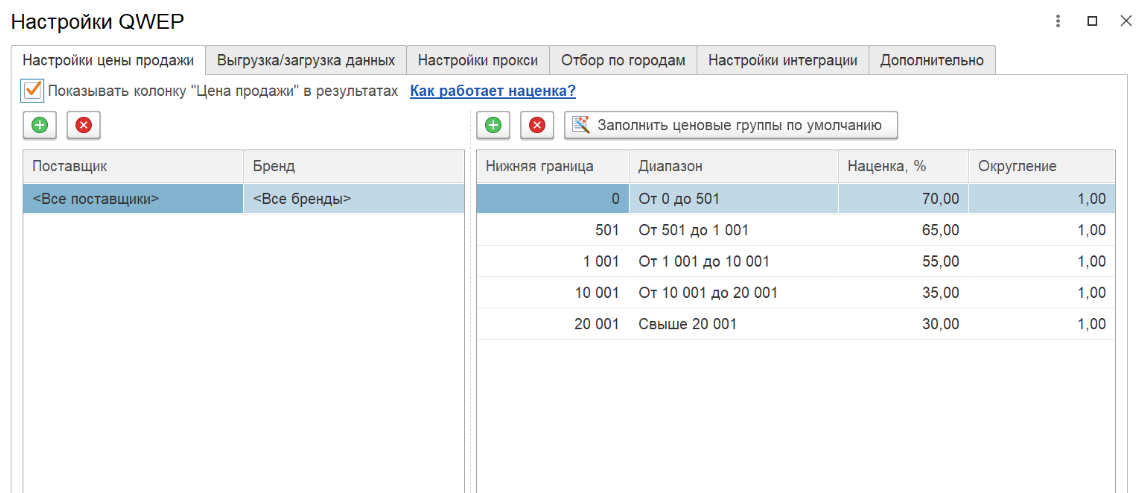The width and height of the screenshot is (1140, 493).
Task: Select the 'От 501 до 1 001' row
Action: (x=796, y=231)
